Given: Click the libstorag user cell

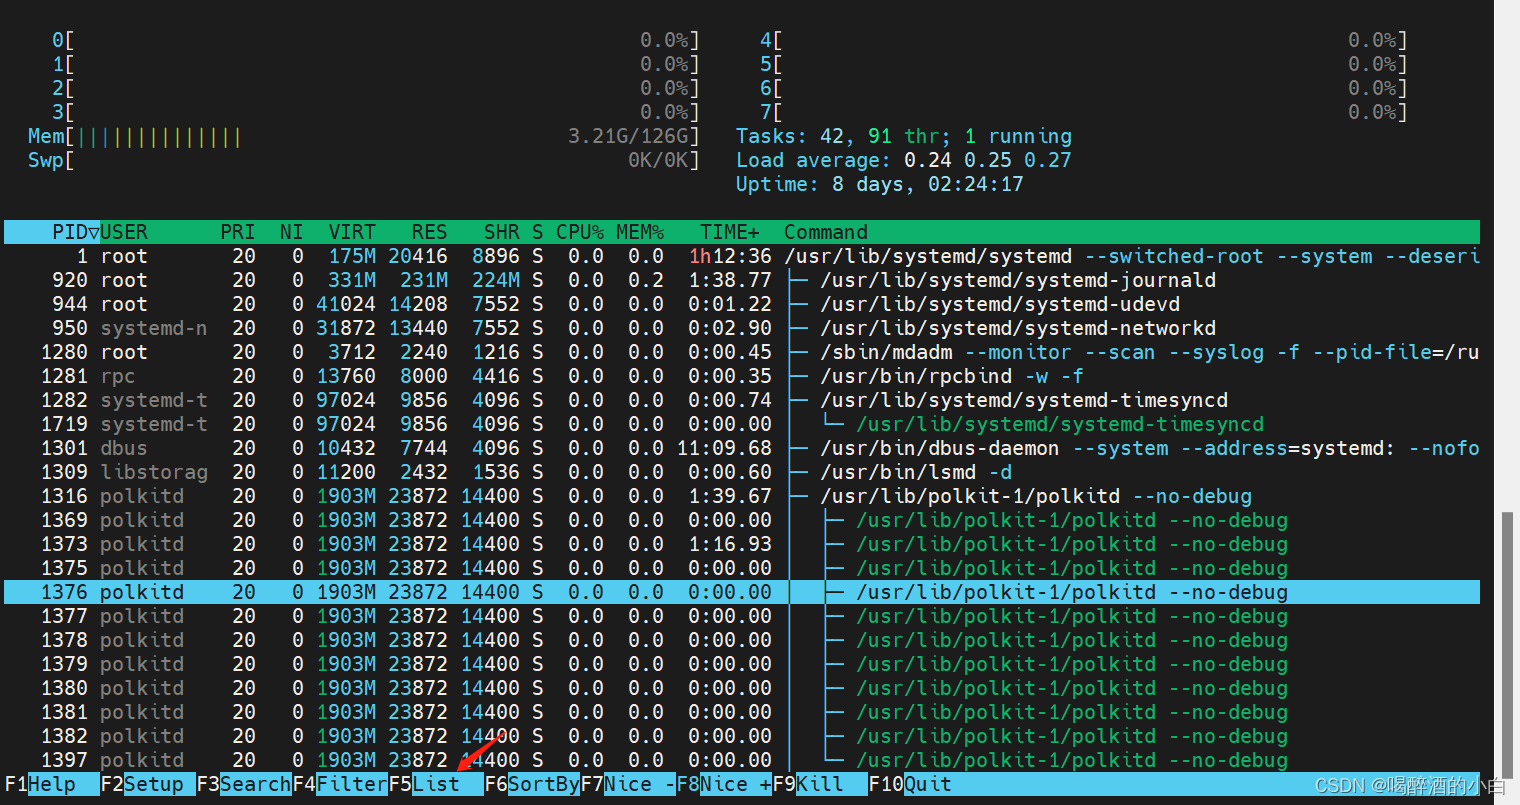Looking at the screenshot, I should click(x=154, y=472).
